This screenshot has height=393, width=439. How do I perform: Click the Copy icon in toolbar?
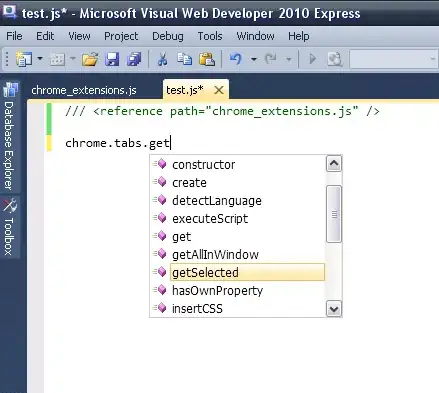coord(184,59)
